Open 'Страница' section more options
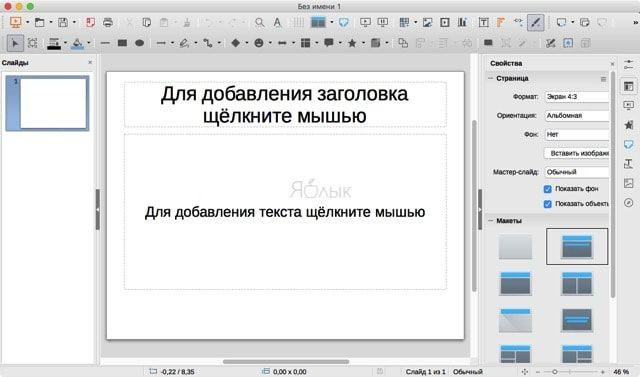The height and width of the screenshot is (377, 640). click(603, 79)
